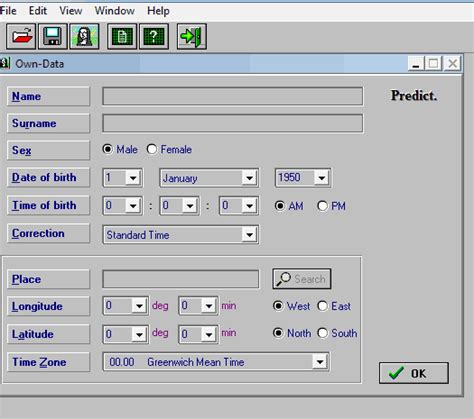Focus the Place text field
Viewport: 474px width, 419px height.
pos(181,279)
